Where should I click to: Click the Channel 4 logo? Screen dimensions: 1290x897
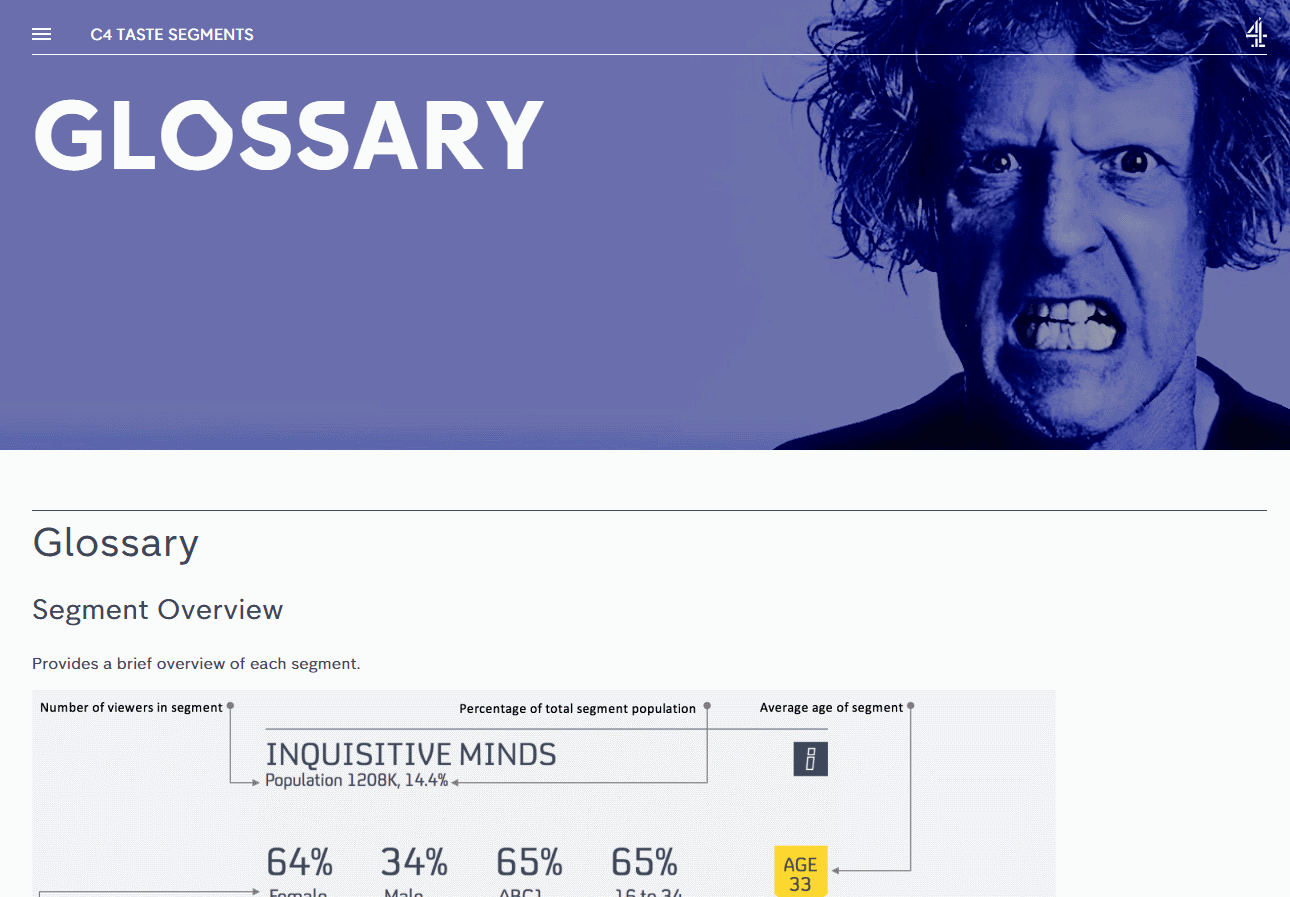tap(1256, 34)
